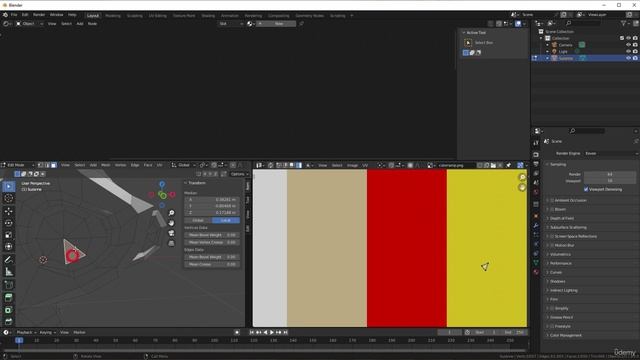The height and width of the screenshot is (360, 640).
Task: Select the Inset Faces tool
Action: (x=9, y=310)
